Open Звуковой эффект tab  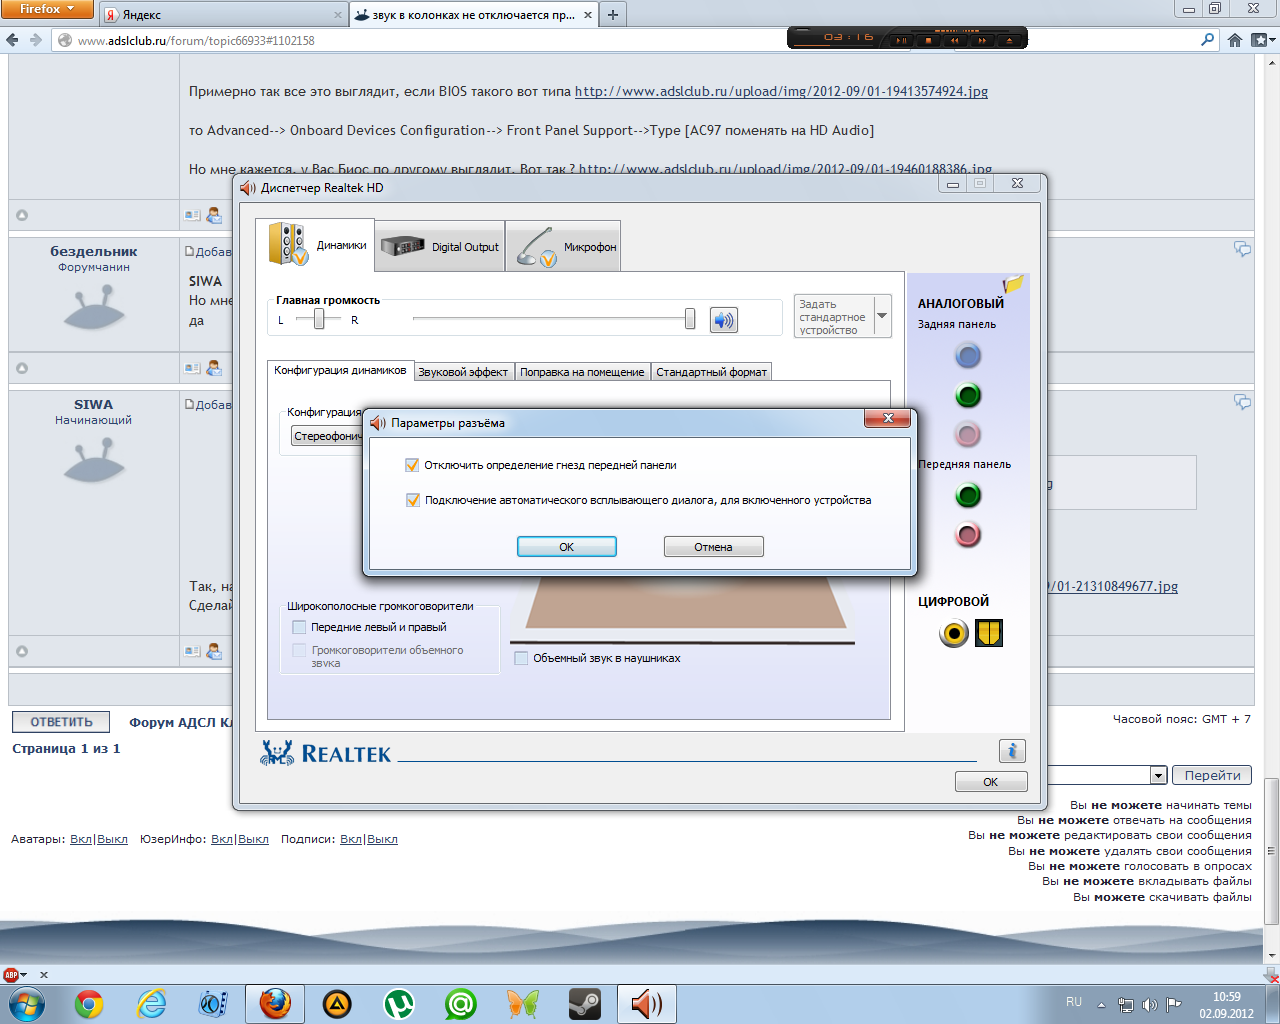click(463, 372)
